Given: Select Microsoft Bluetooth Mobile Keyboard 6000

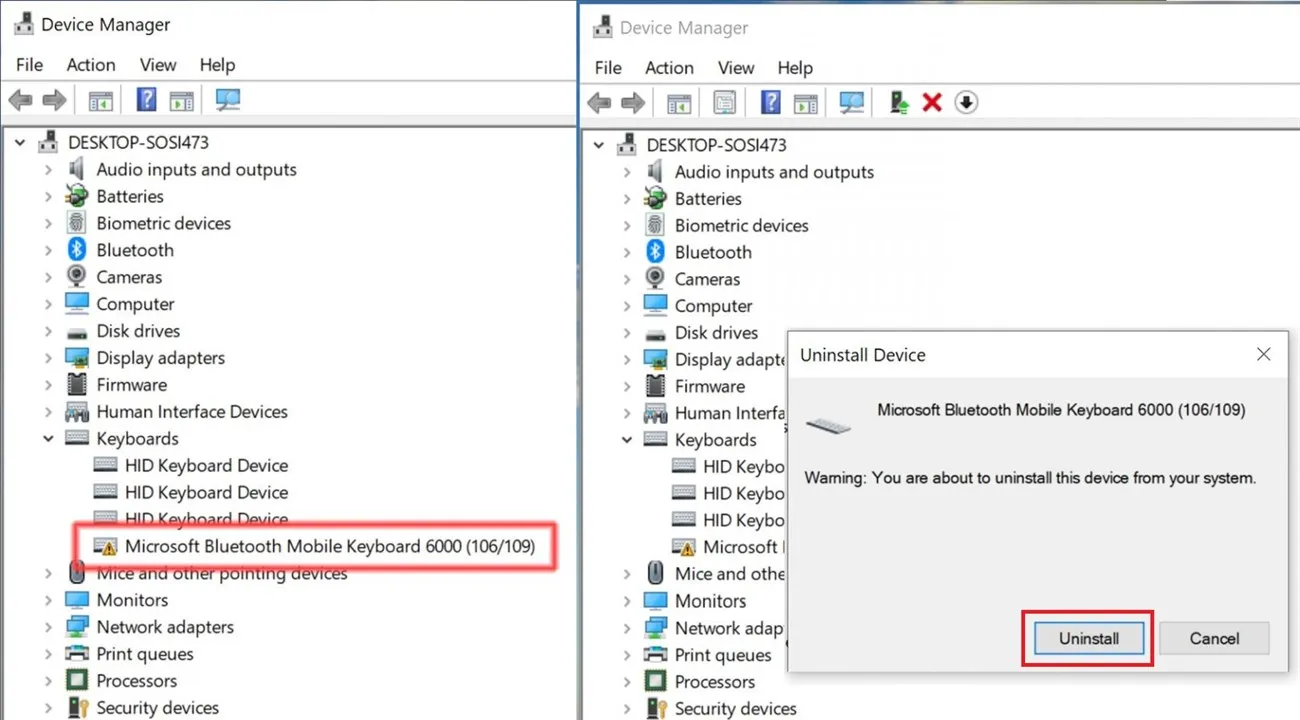Looking at the screenshot, I should (x=320, y=547).
